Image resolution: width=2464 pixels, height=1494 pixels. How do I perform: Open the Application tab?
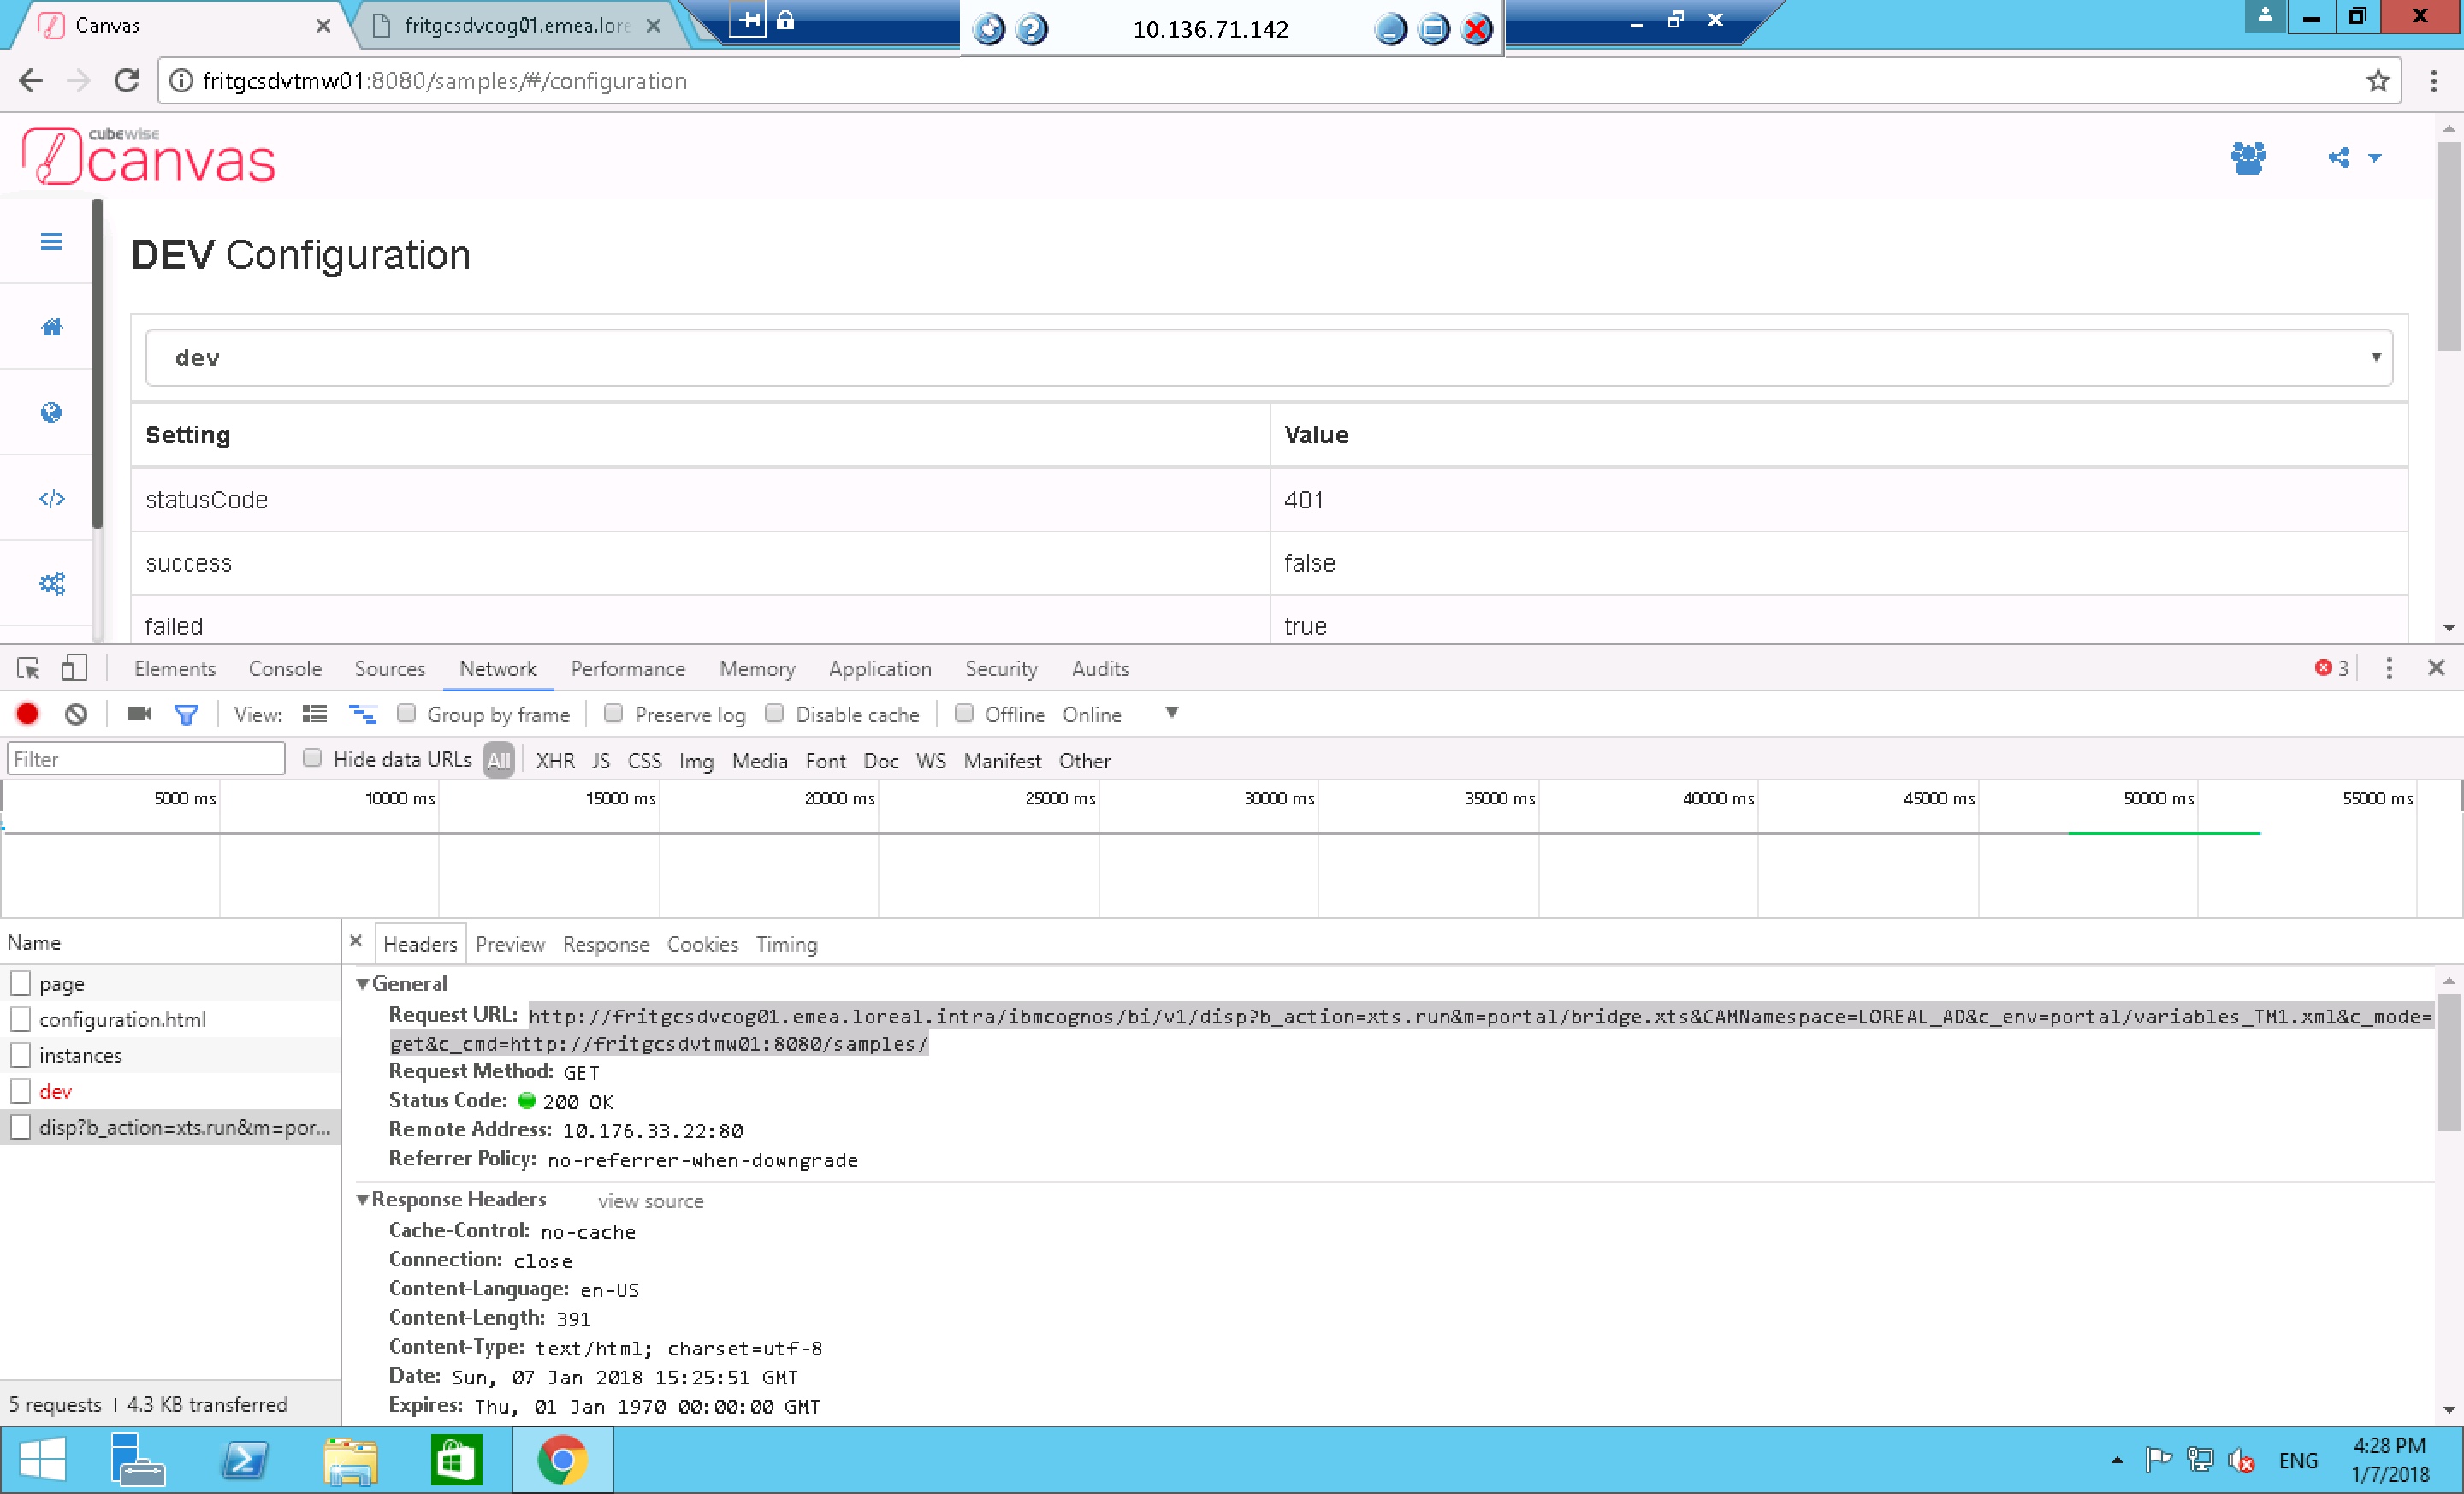(x=880, y=668)
